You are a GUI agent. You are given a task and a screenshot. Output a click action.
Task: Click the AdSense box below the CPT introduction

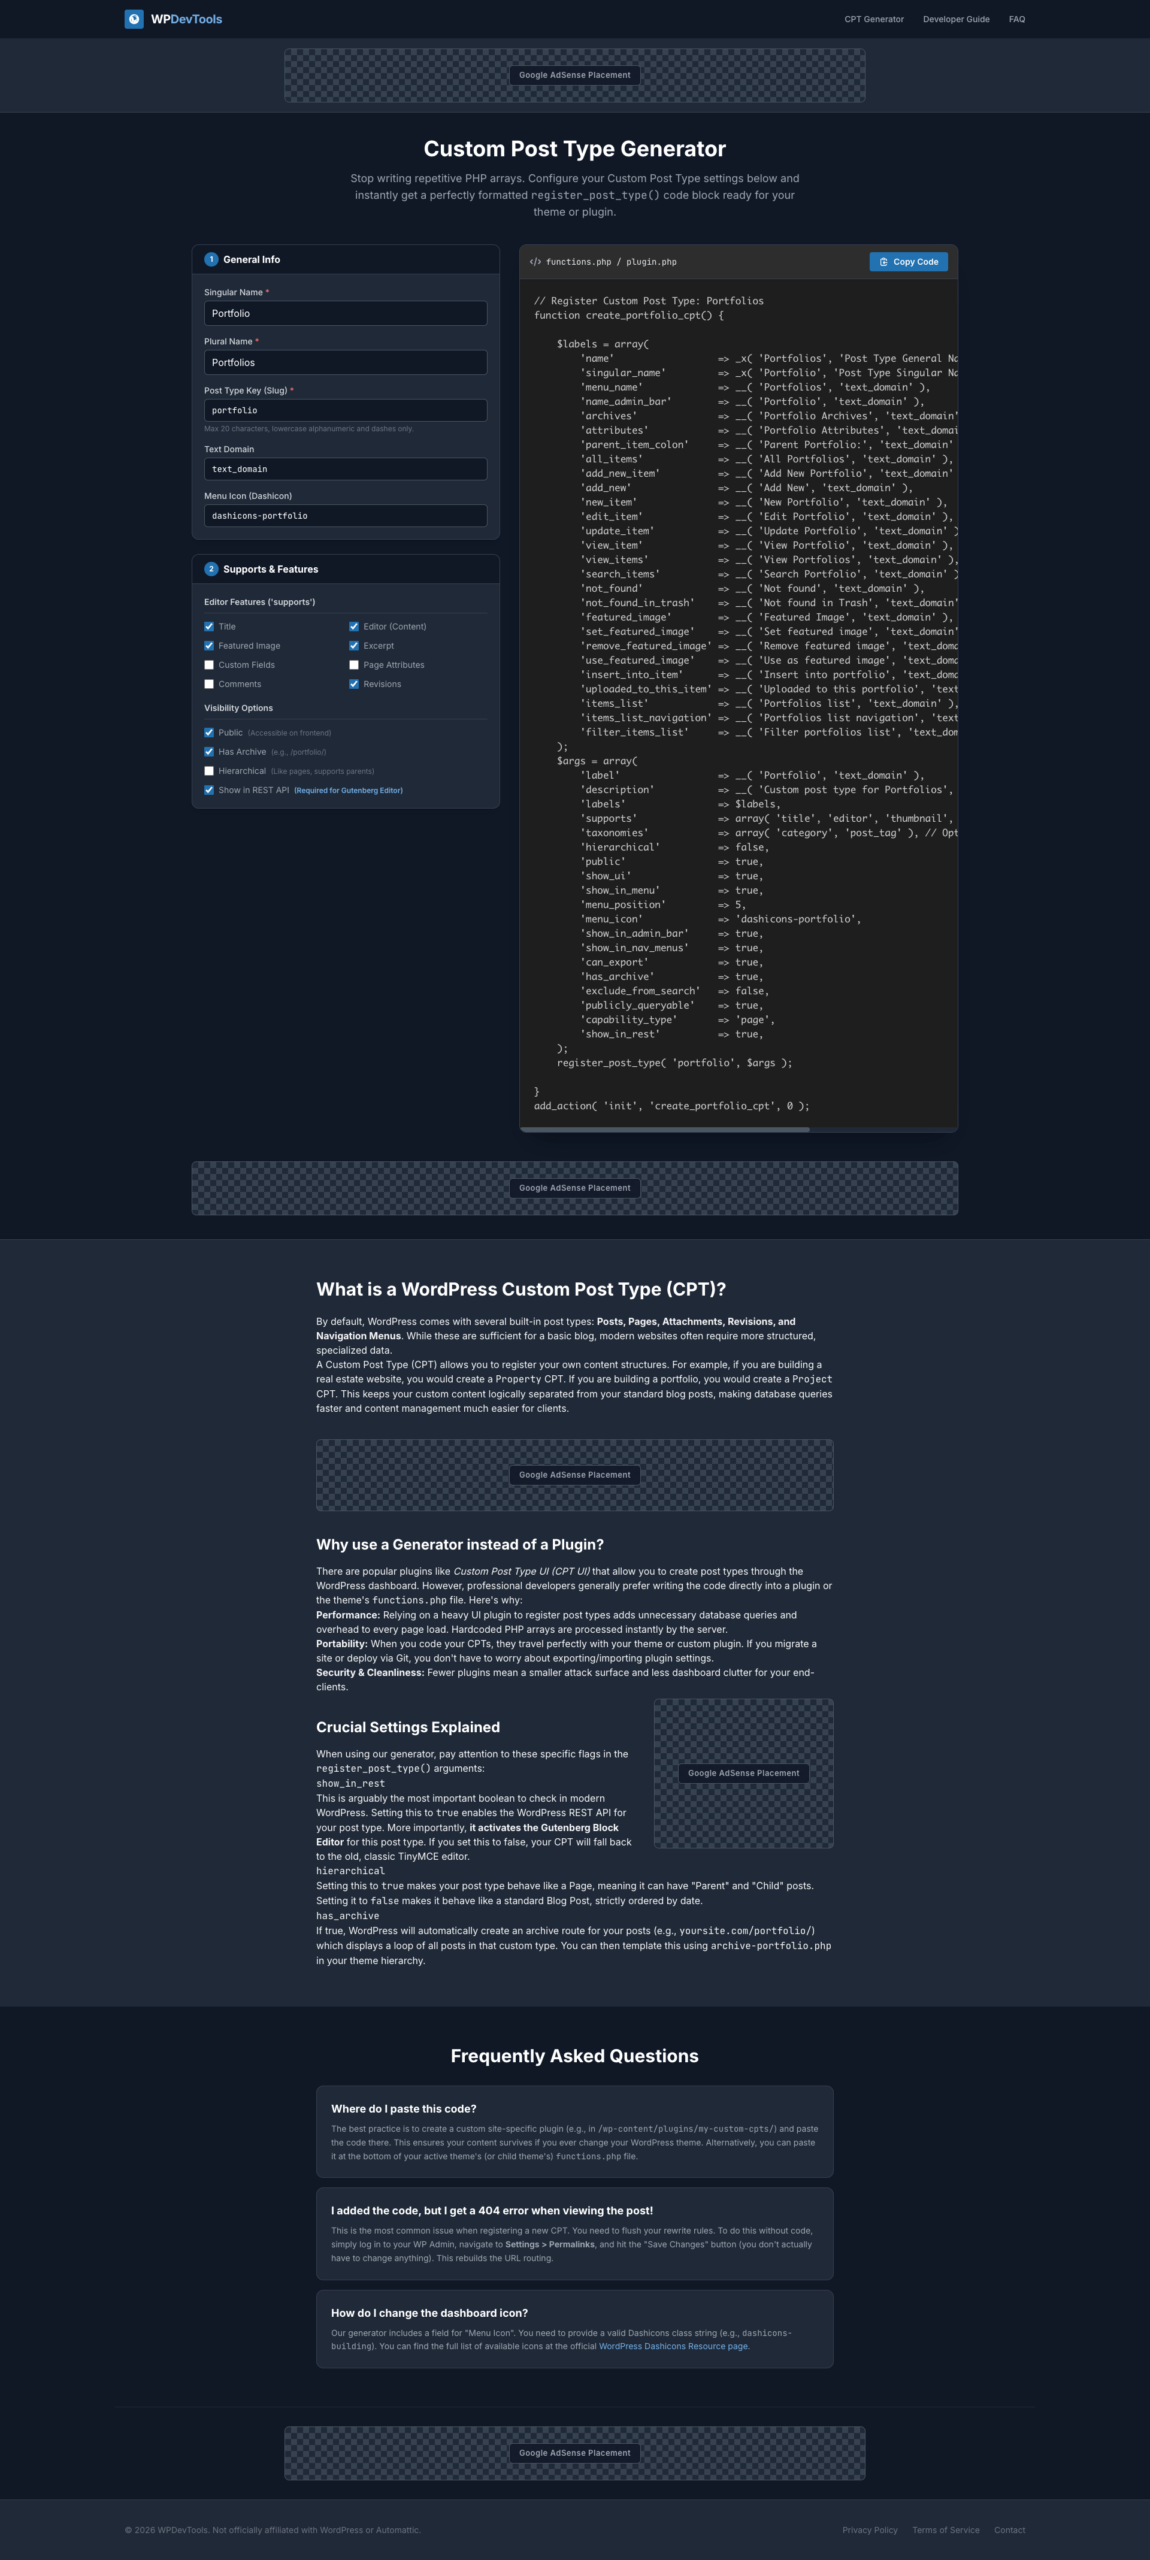tap(575, 1475)
